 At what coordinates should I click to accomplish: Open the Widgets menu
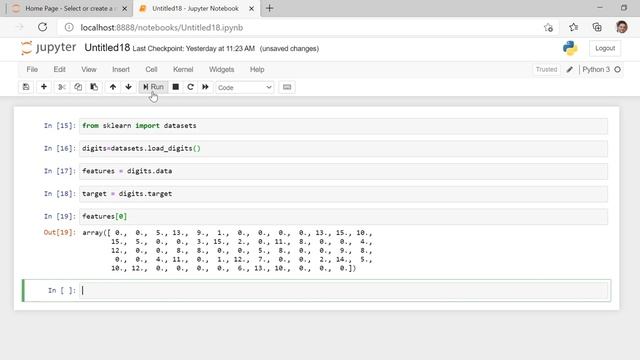pos(222,69)
